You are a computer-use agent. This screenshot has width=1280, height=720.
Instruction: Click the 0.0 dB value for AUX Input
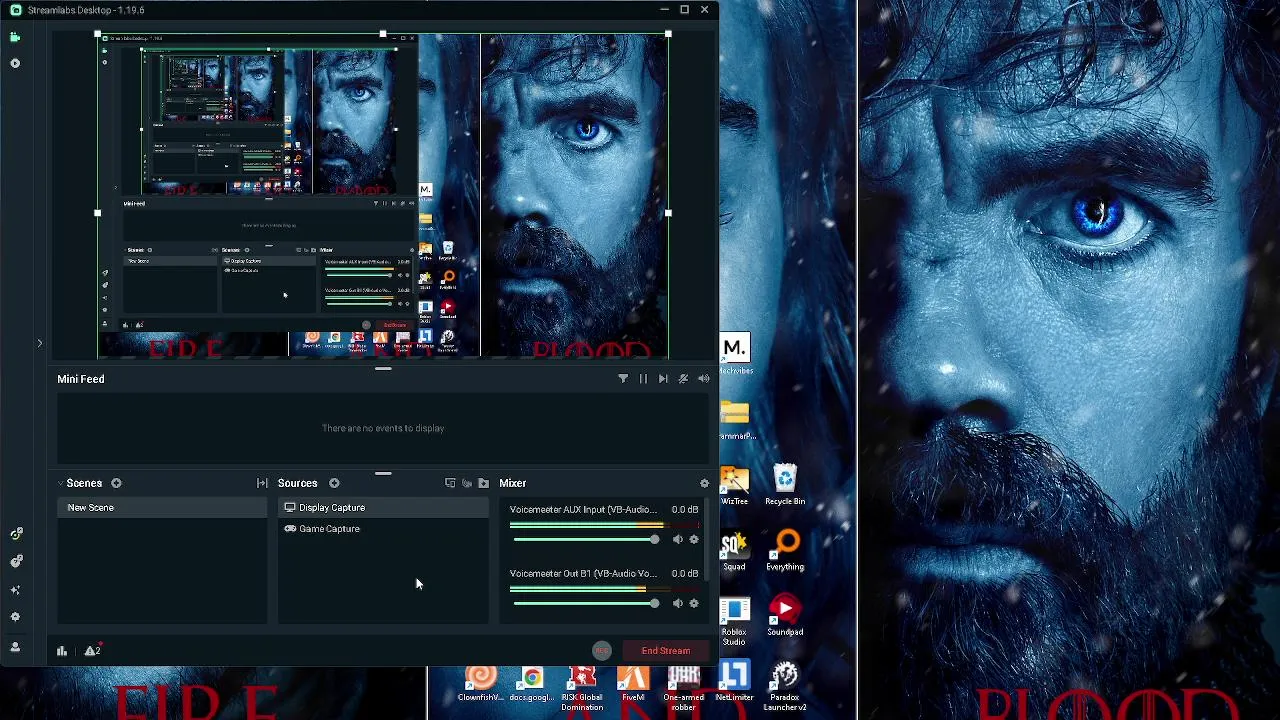point(685,510)
